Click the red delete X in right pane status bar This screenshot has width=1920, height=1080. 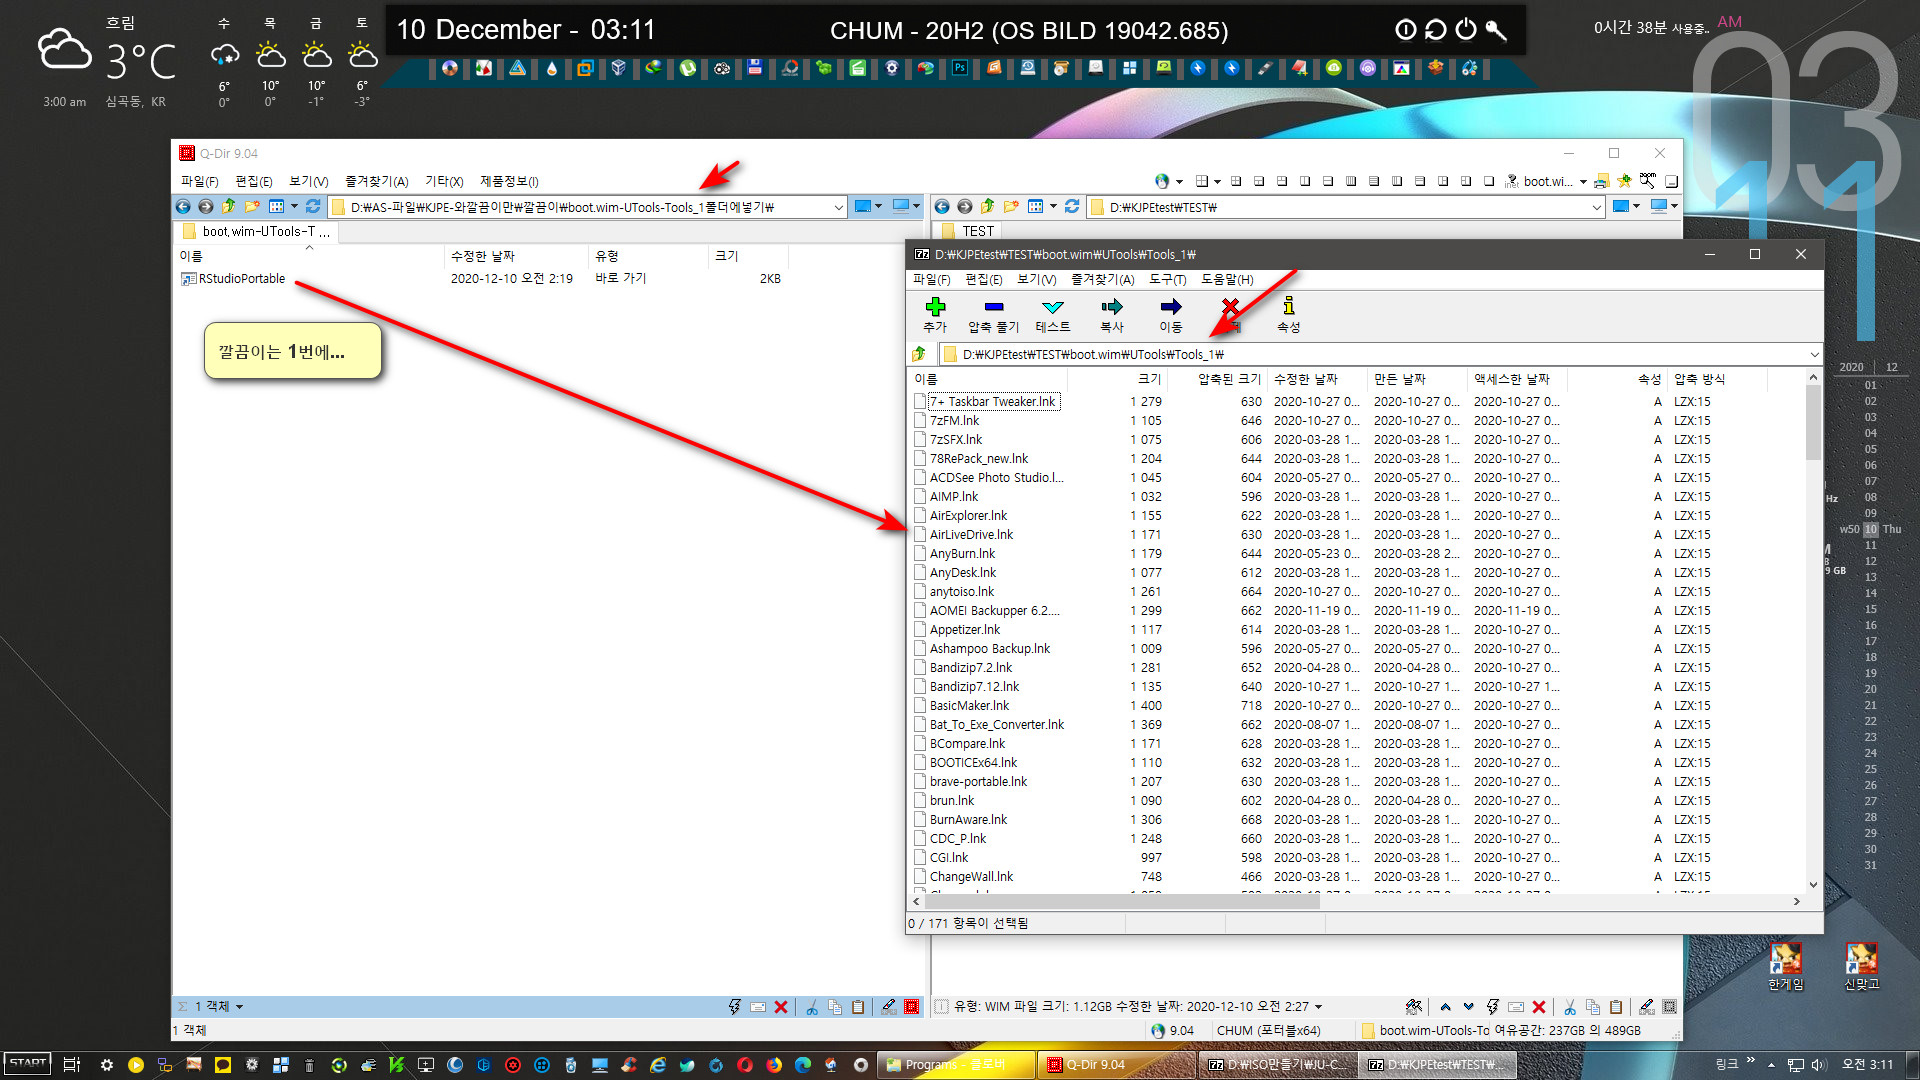pyautogui.click(x=1539, y=1007)
